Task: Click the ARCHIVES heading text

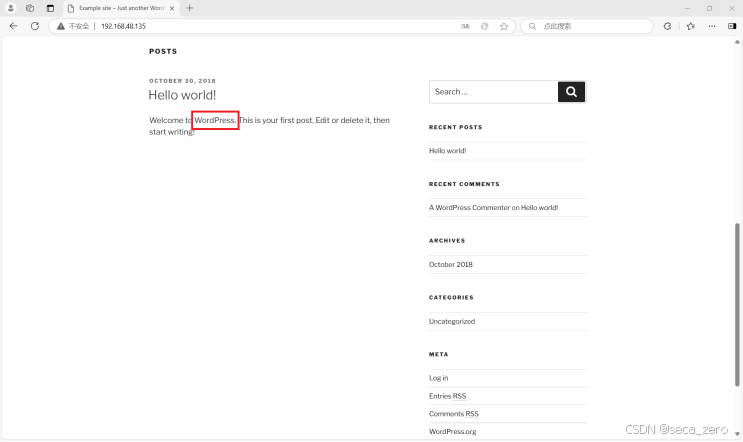Action: pos(447,241)
